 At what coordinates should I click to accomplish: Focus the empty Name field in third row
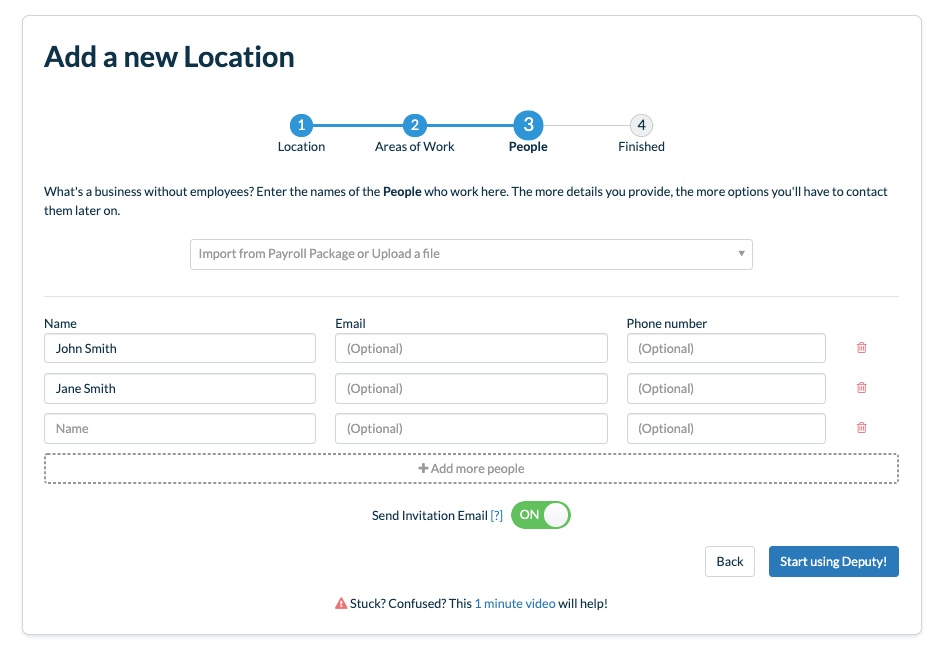pos(180,428)
